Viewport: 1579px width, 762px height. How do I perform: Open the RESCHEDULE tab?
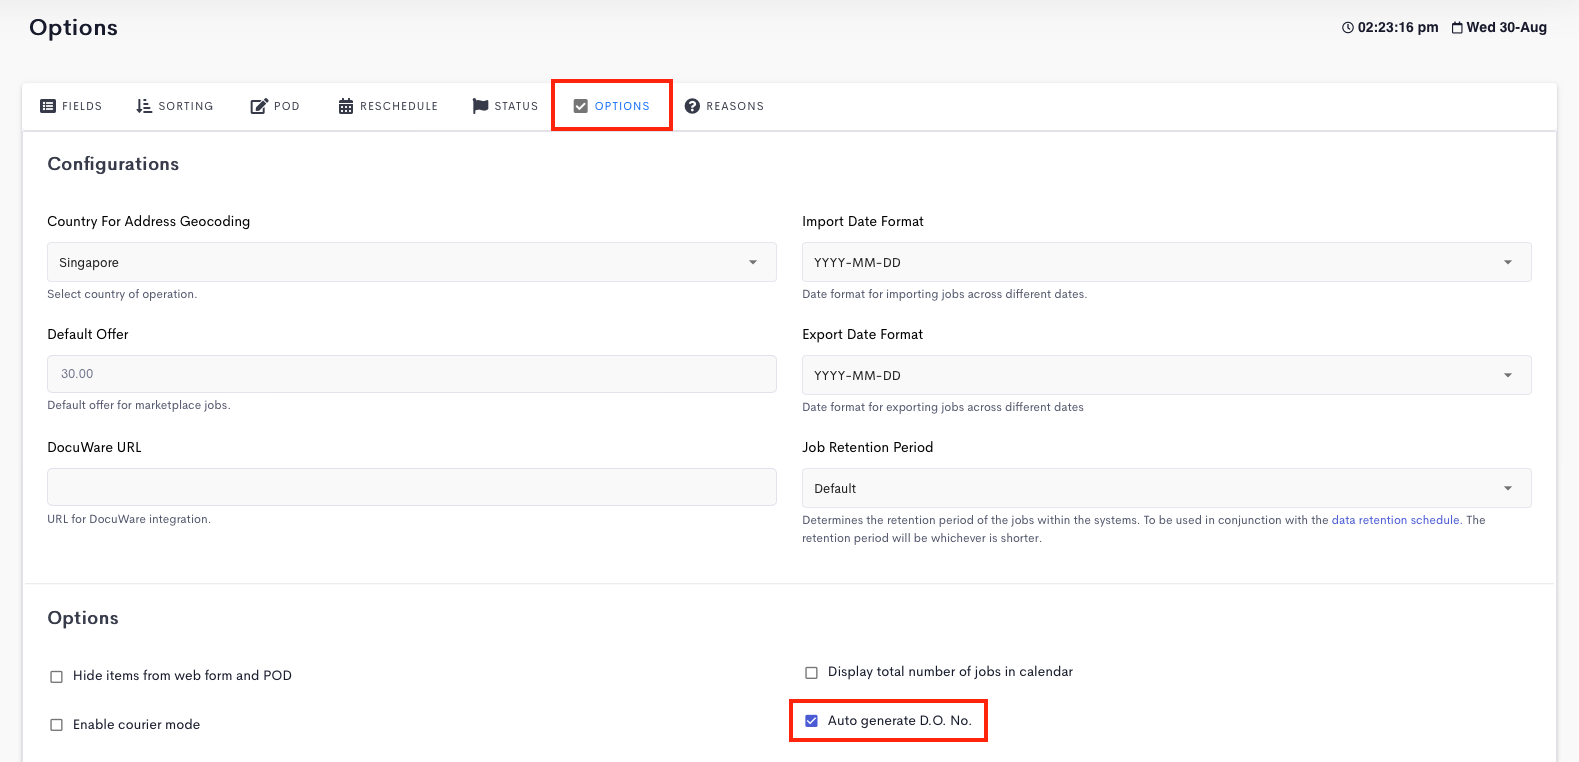point(388,106)
